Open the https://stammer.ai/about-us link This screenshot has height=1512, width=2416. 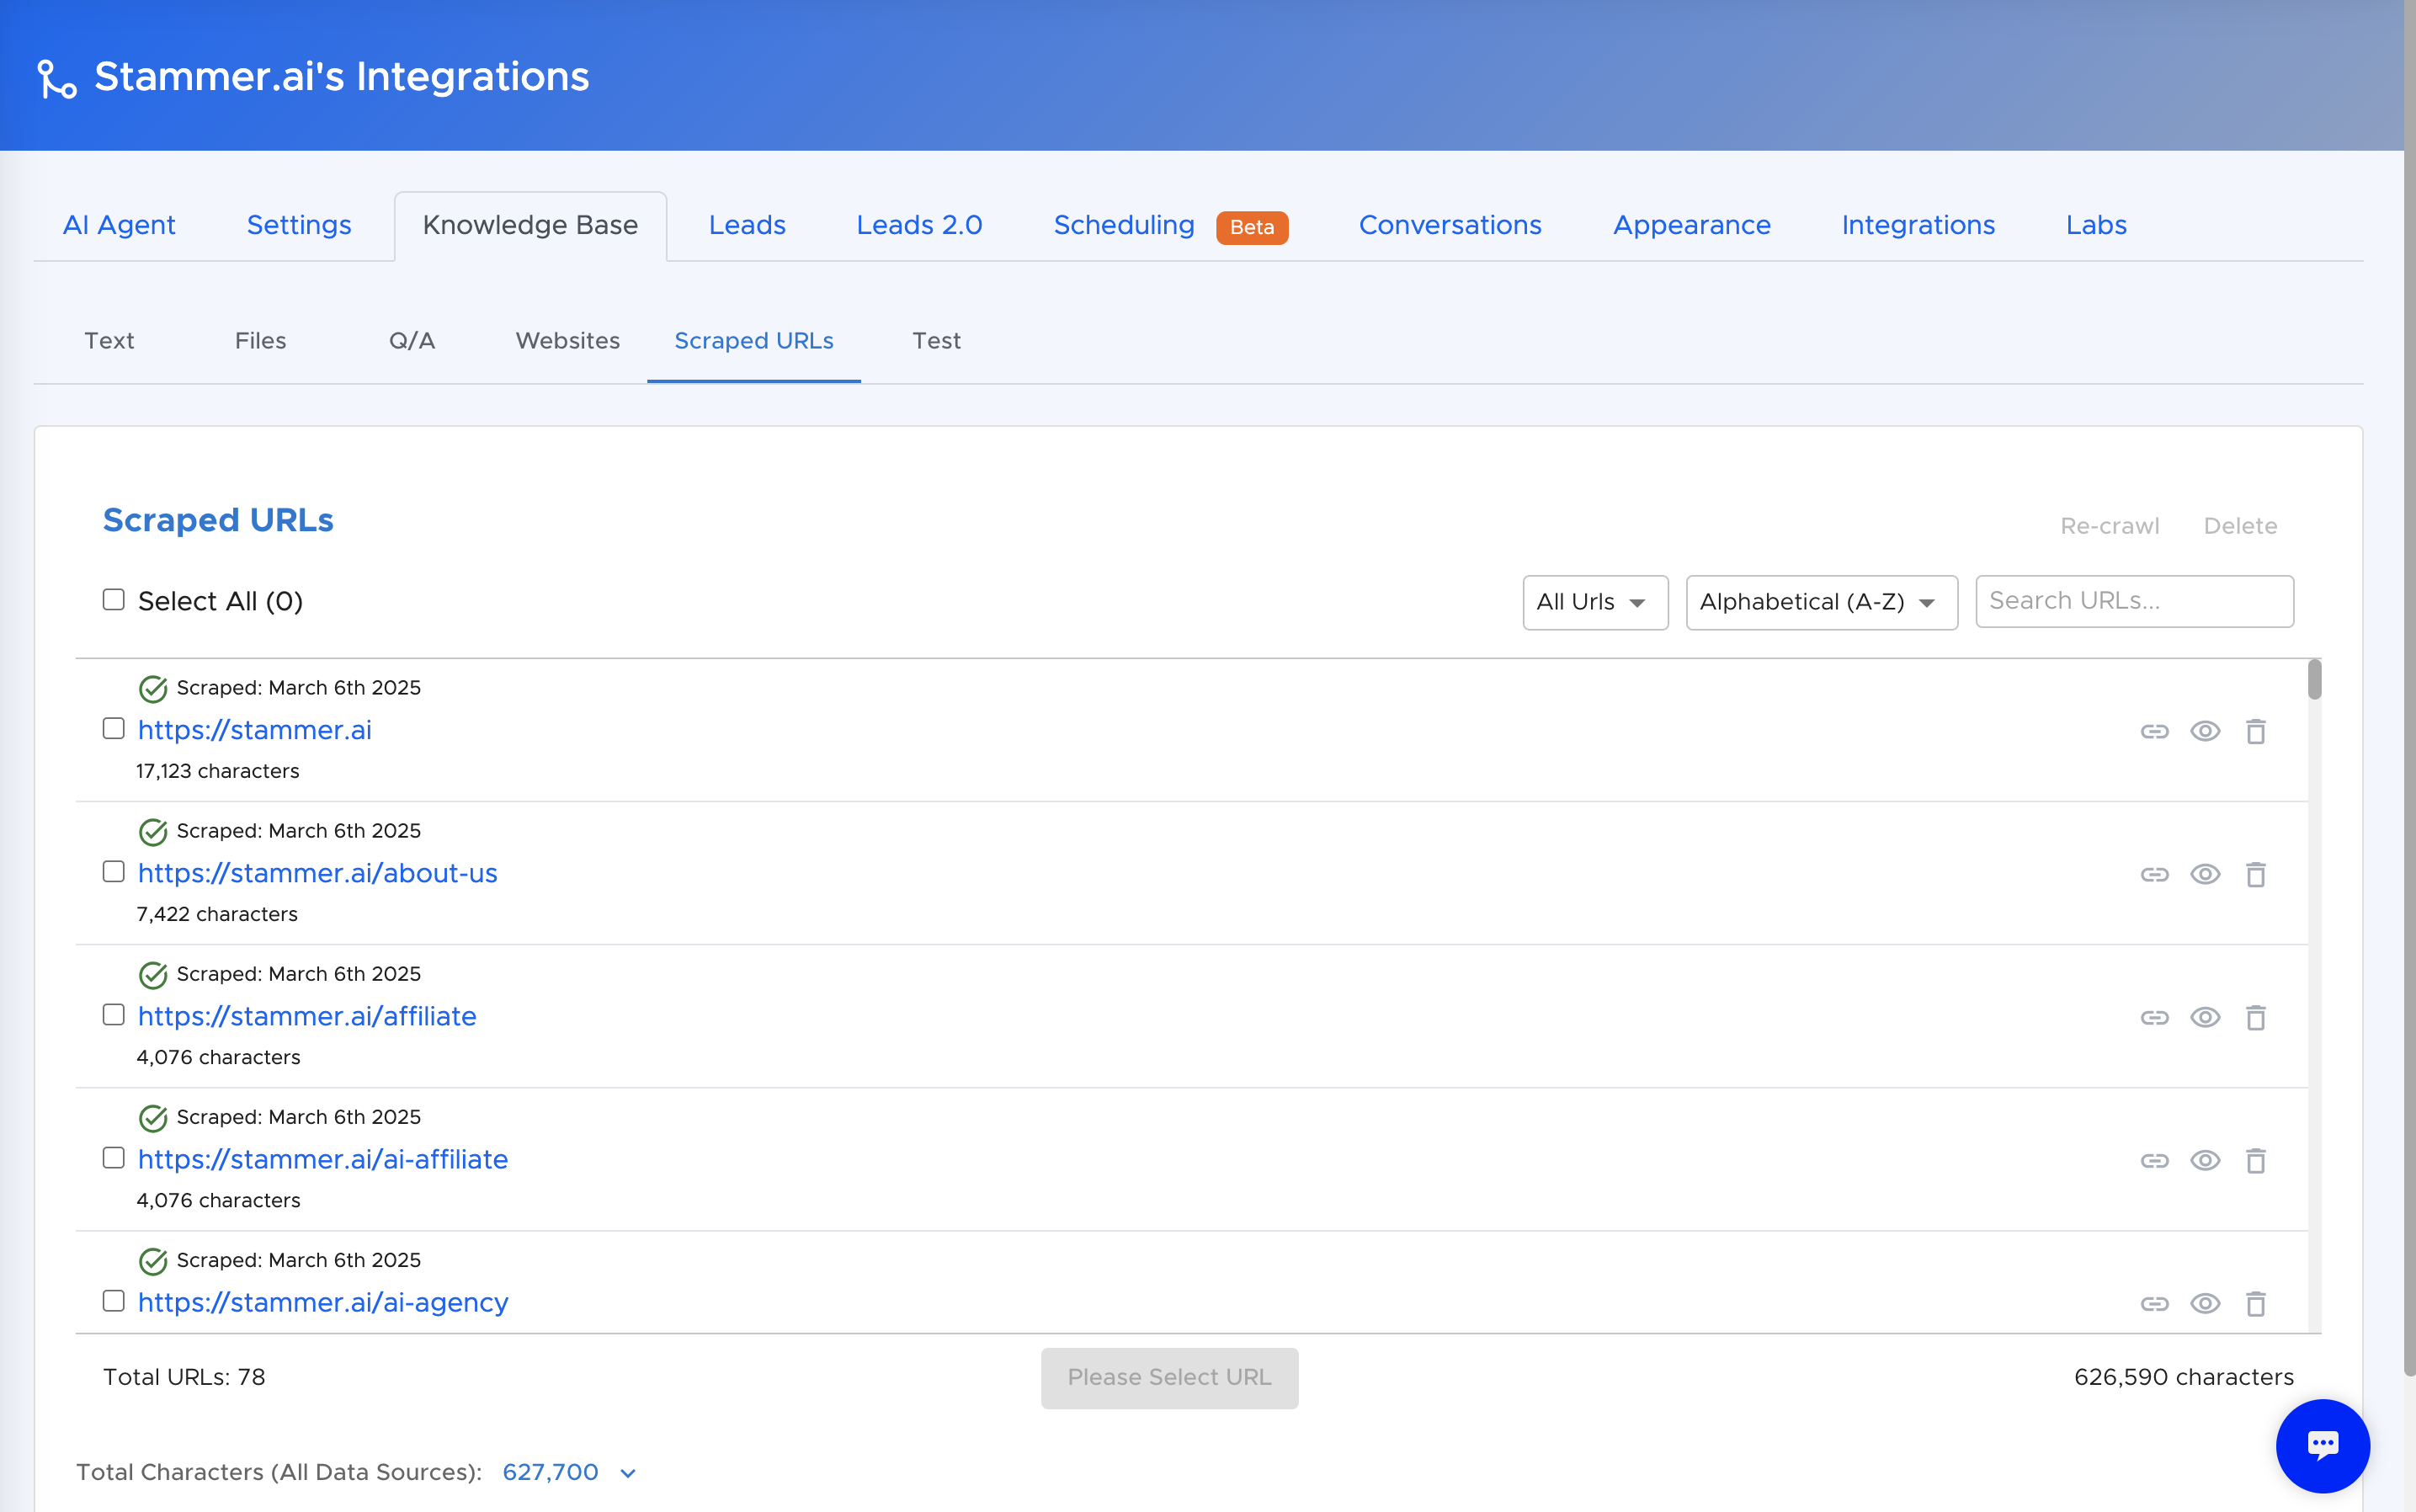pyautogui.click(x=317, y=873)
